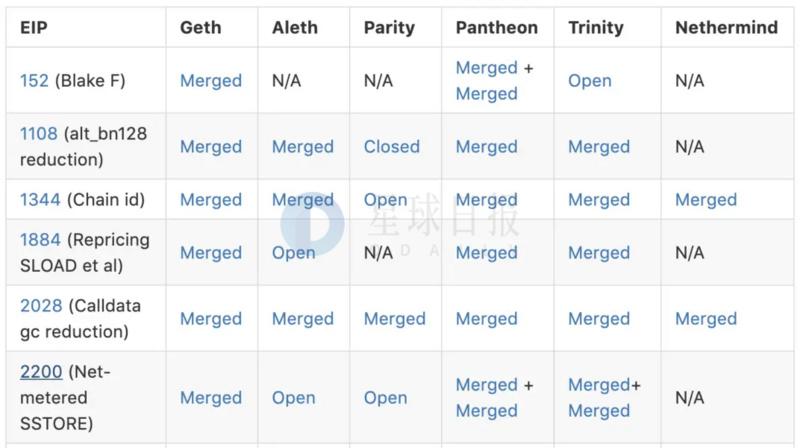
Task: Open Trinity's second Merged link for Net-metered SSTORE
Action: 598,411
